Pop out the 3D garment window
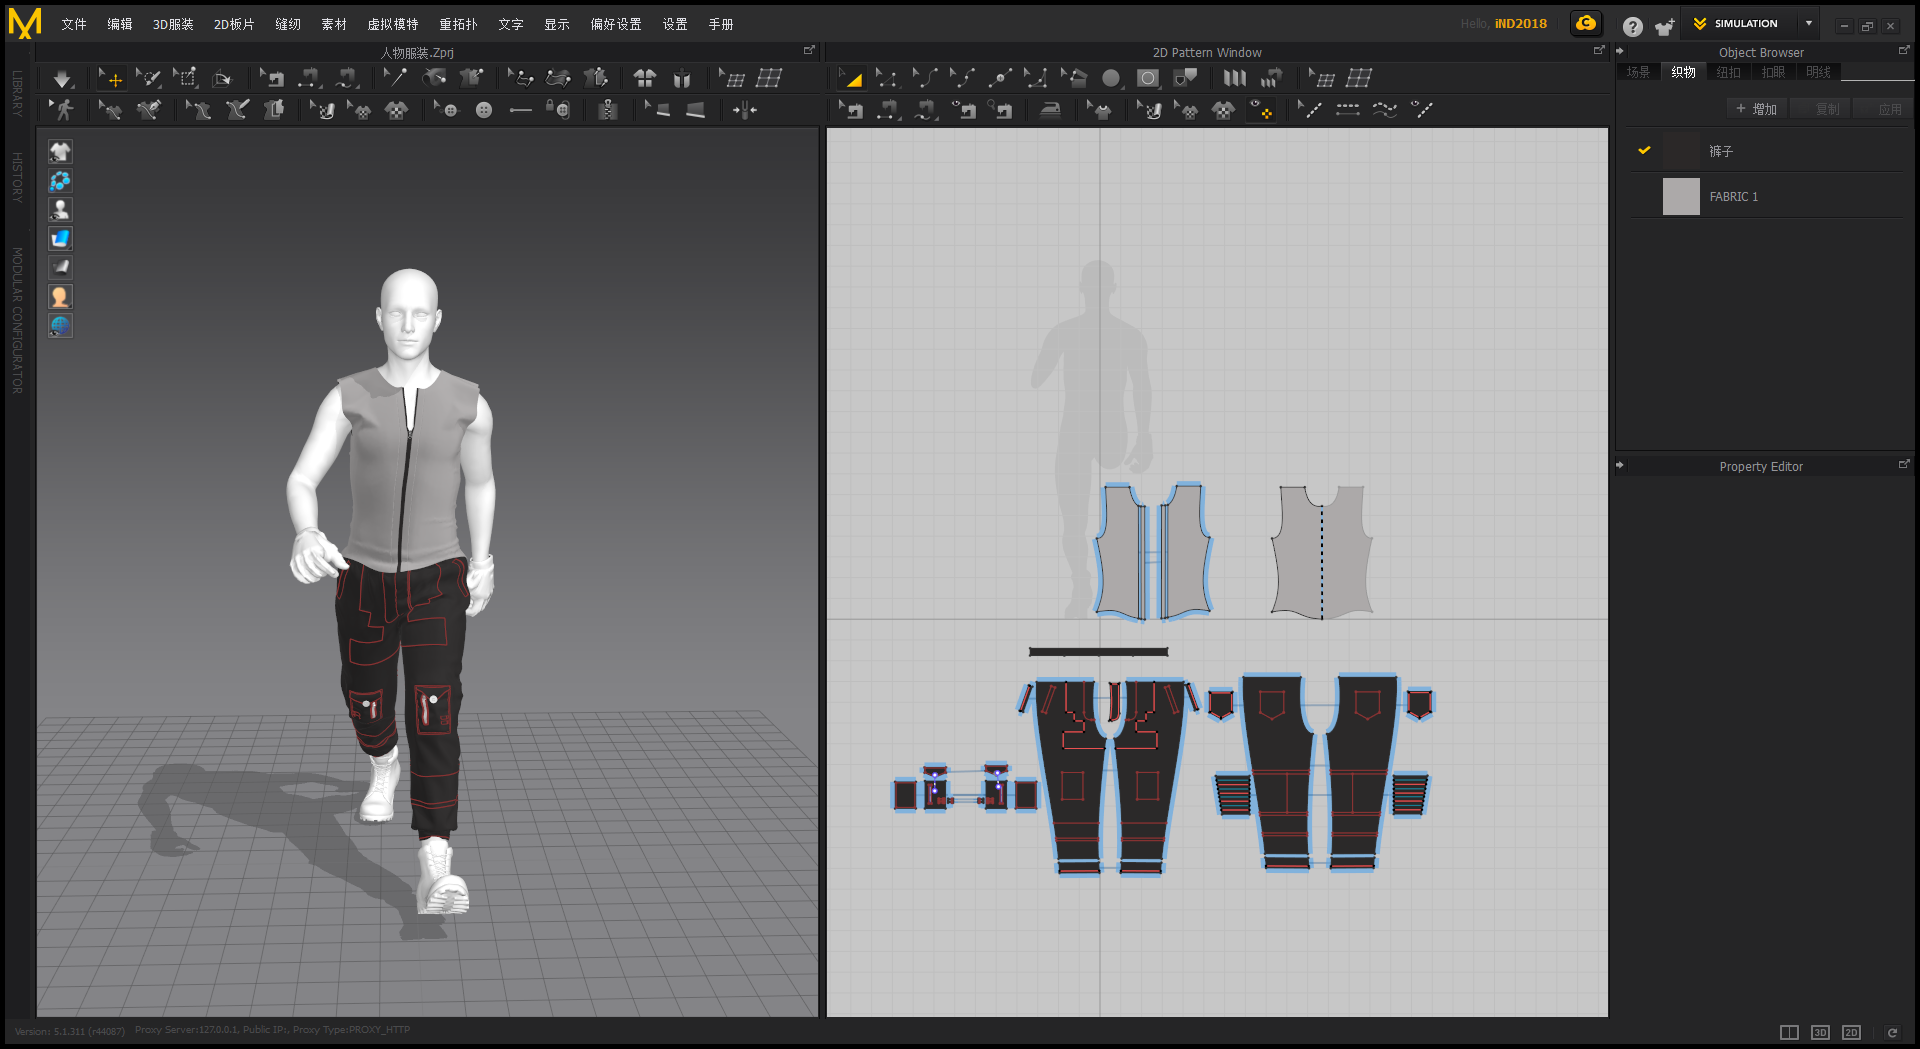 point(809,50)
